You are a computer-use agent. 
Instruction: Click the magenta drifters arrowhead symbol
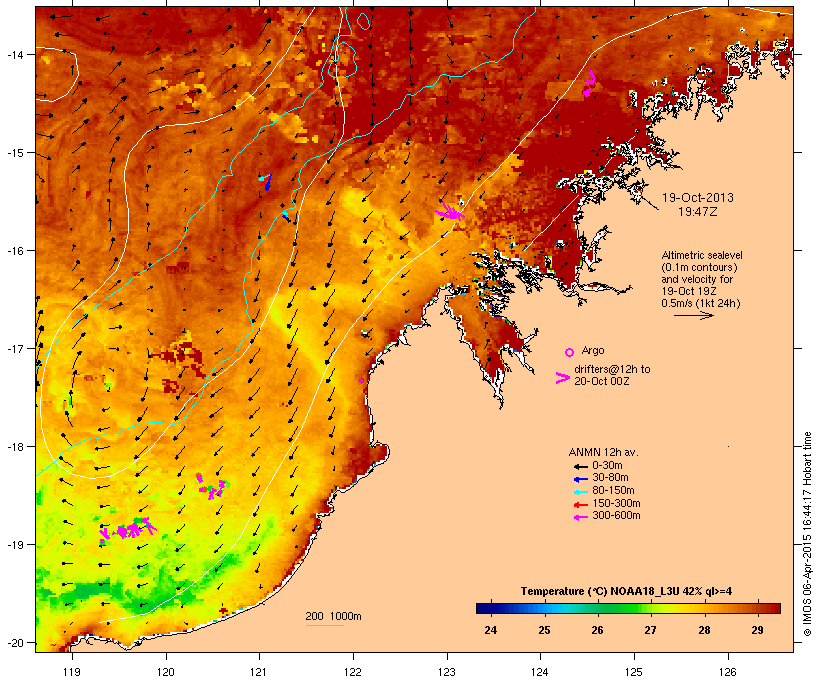coord(562,378)
